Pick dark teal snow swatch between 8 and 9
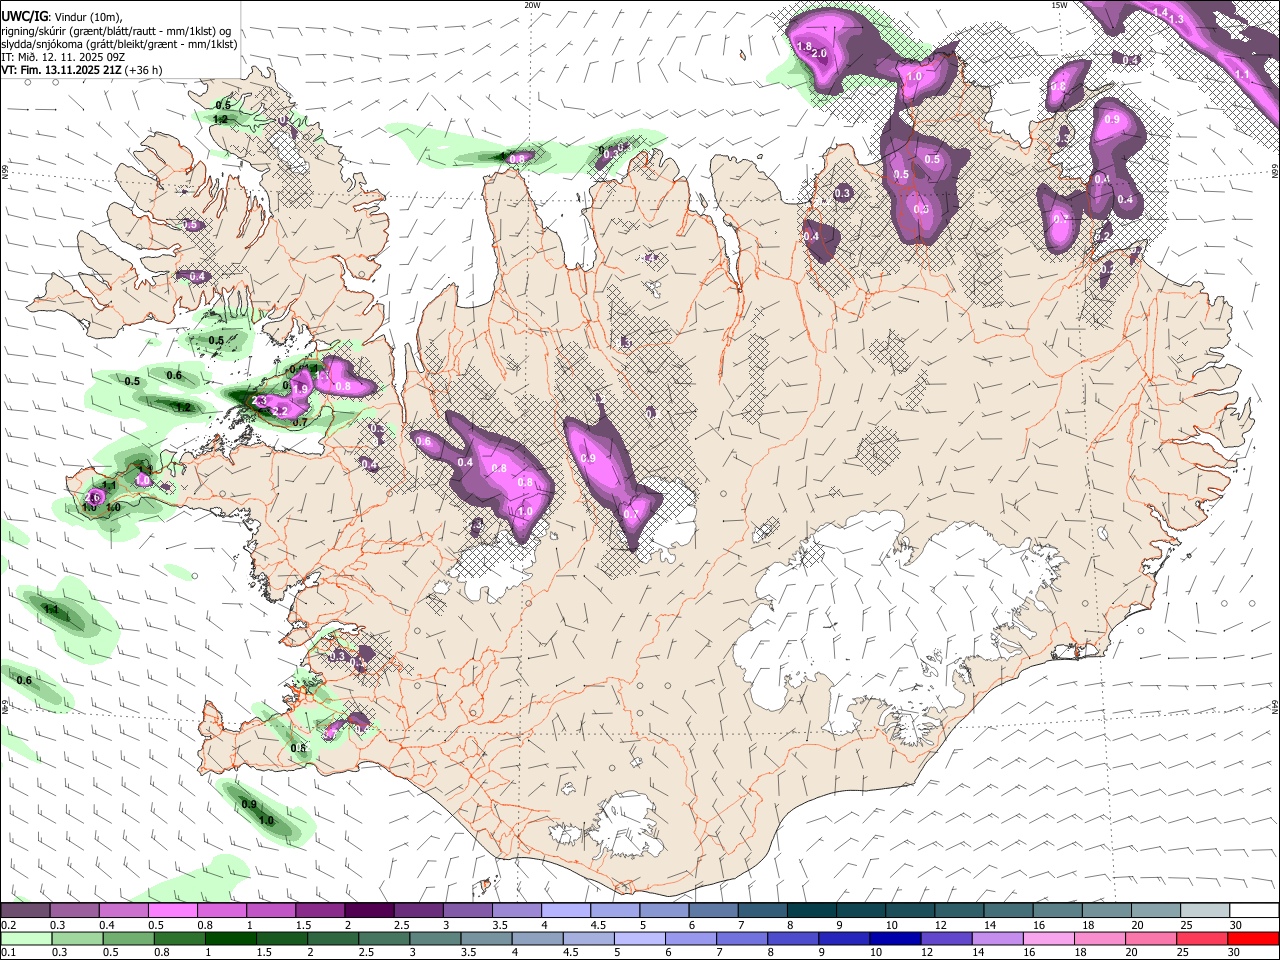The width and height of the screenshot is (1280, 960). point(812,911)
